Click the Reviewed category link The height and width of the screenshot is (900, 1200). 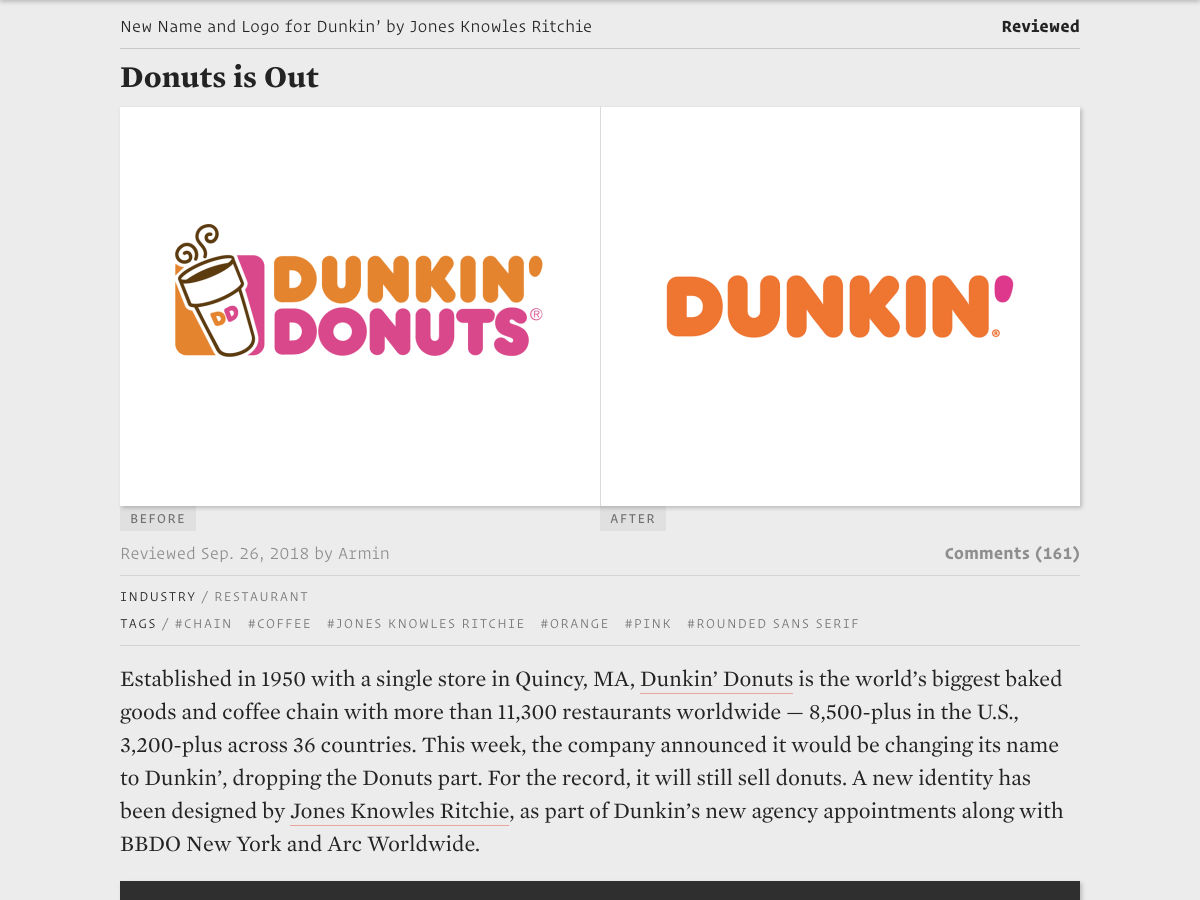(1040, 26)
